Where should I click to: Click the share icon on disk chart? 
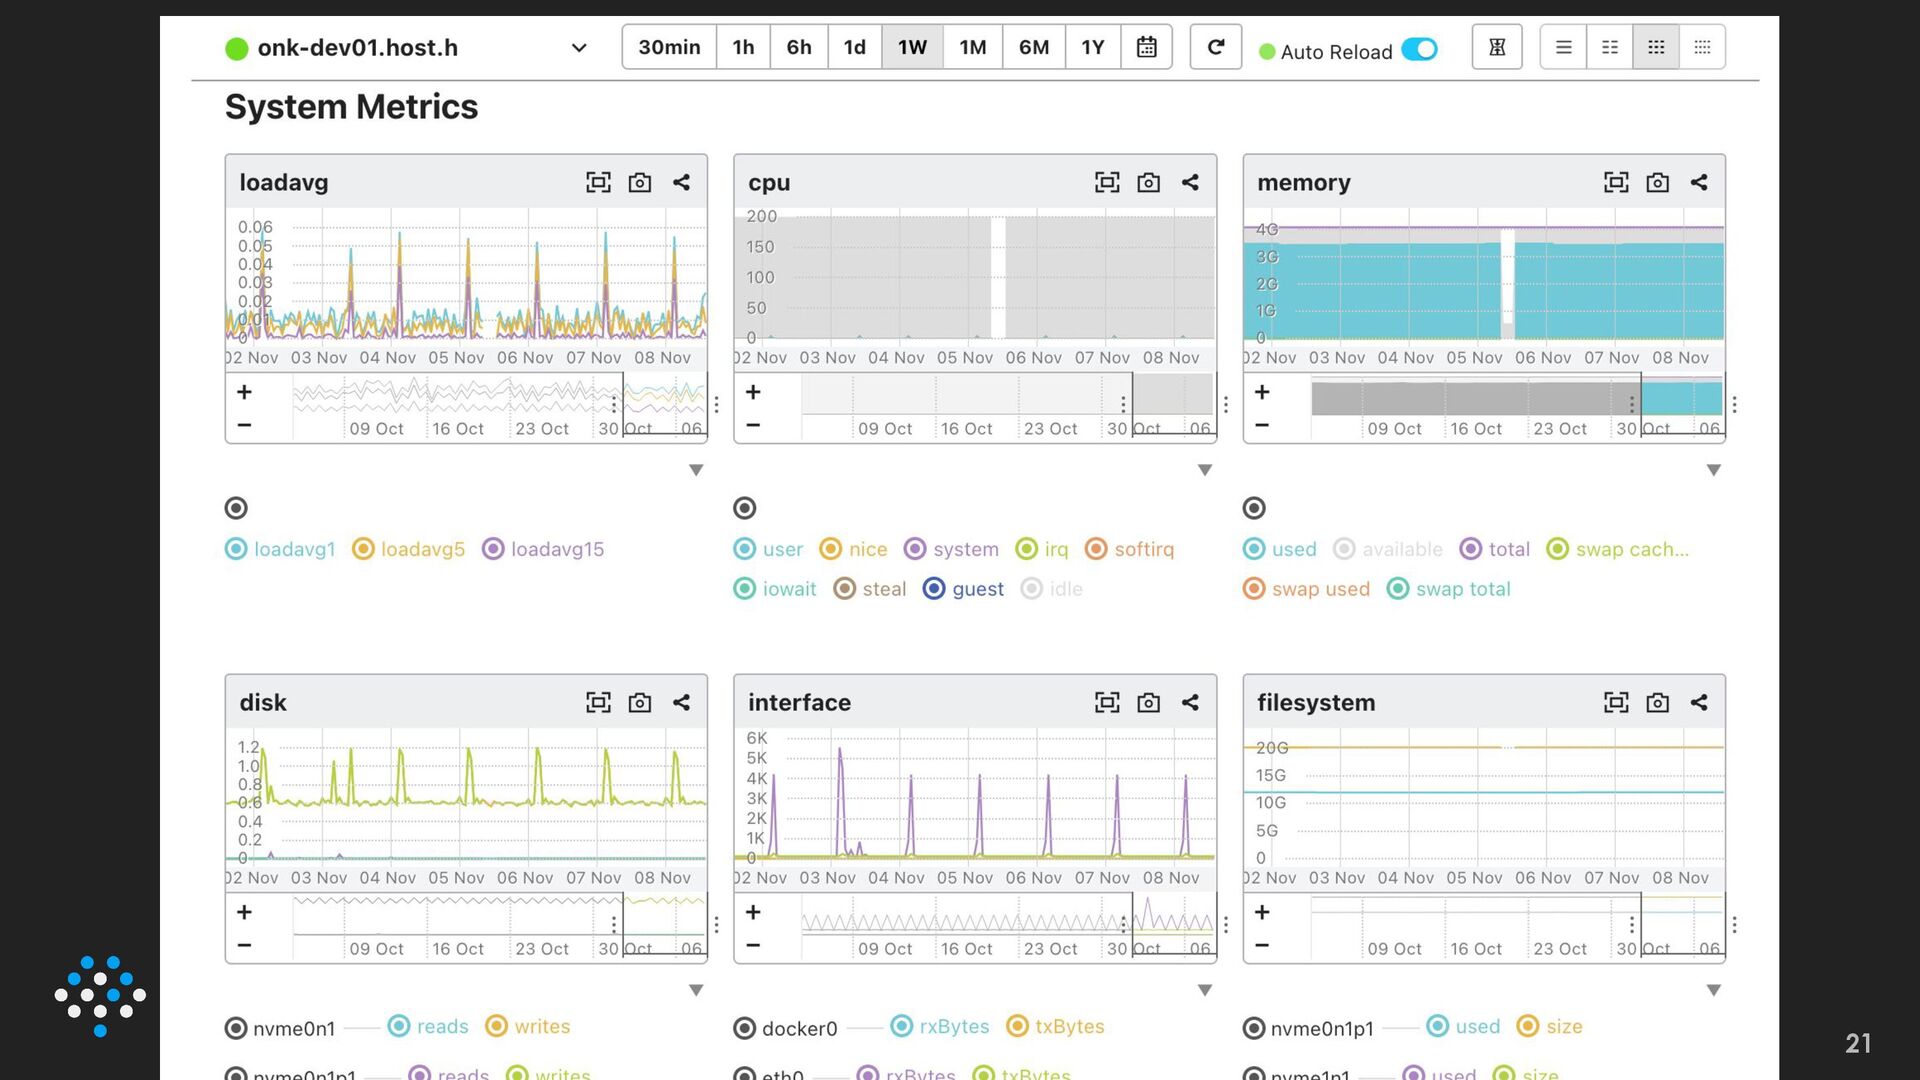(681, 702)
